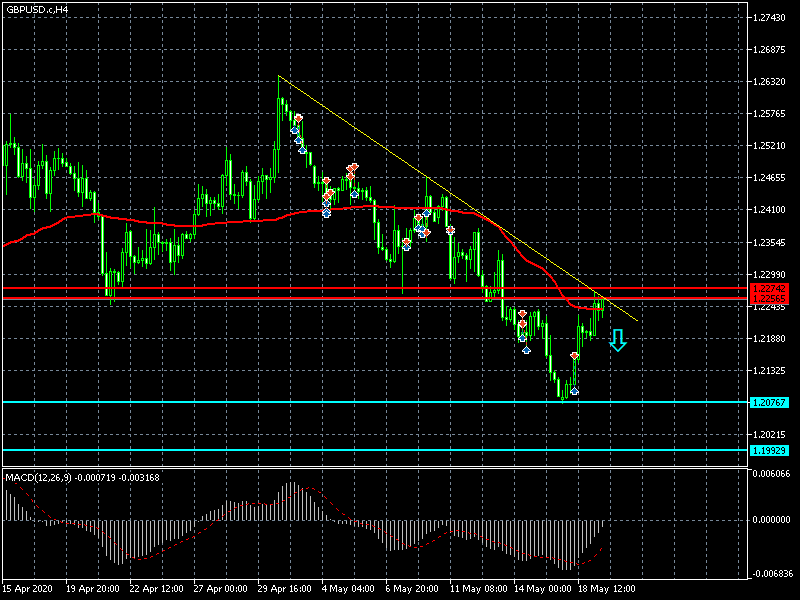Click the blue buy arrow at chart low
The width and height of the screenshot is (800, 600).
tap(574, 390)
